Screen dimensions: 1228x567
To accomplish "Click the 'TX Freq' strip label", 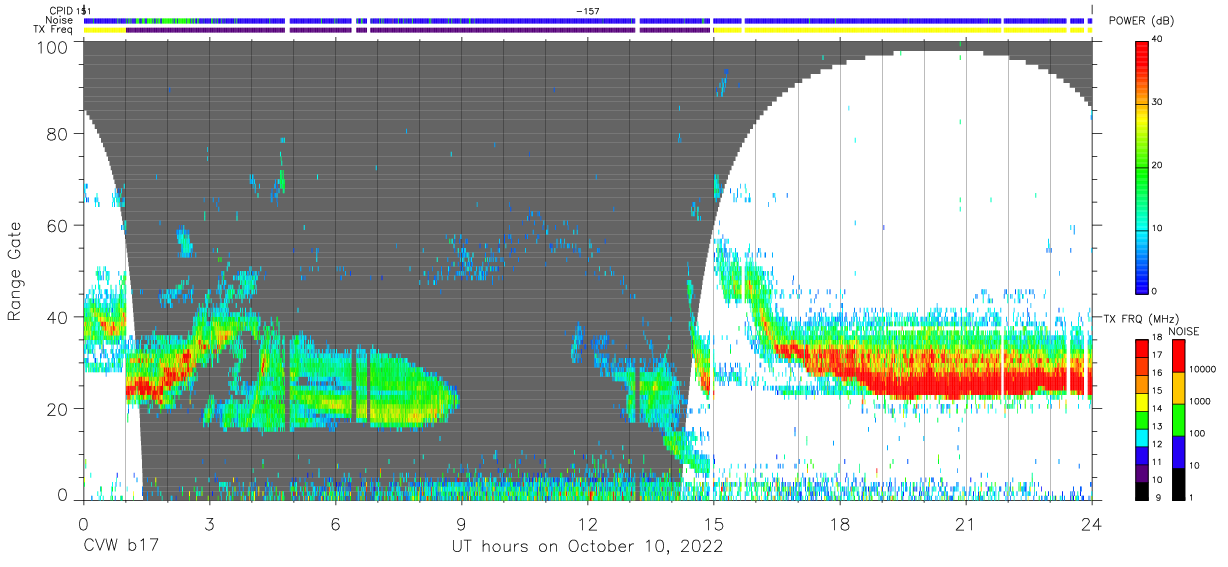I will (52, 30).
